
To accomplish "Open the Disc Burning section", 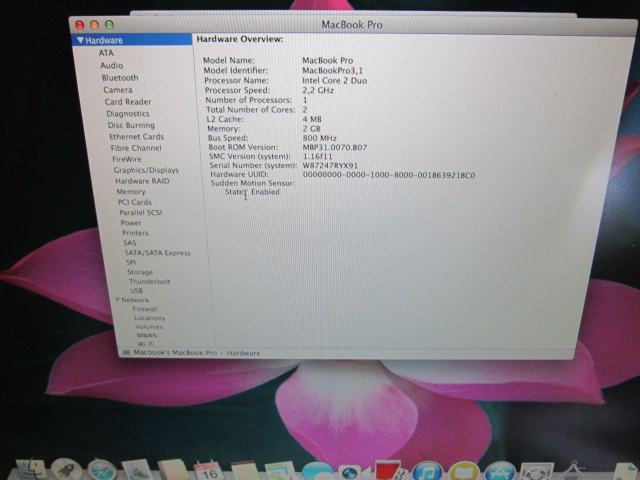I will pyautogui.click(x=131, y=125).
